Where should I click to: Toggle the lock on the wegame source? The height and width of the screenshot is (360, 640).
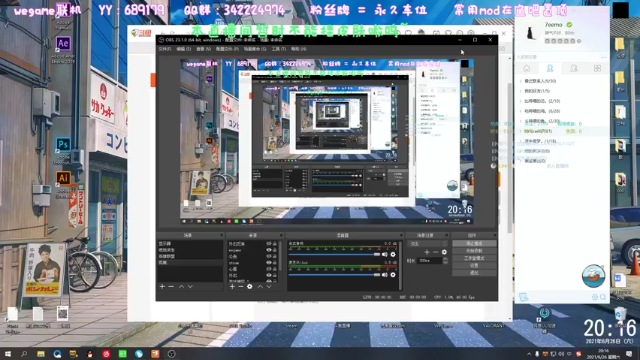(275, 250)
